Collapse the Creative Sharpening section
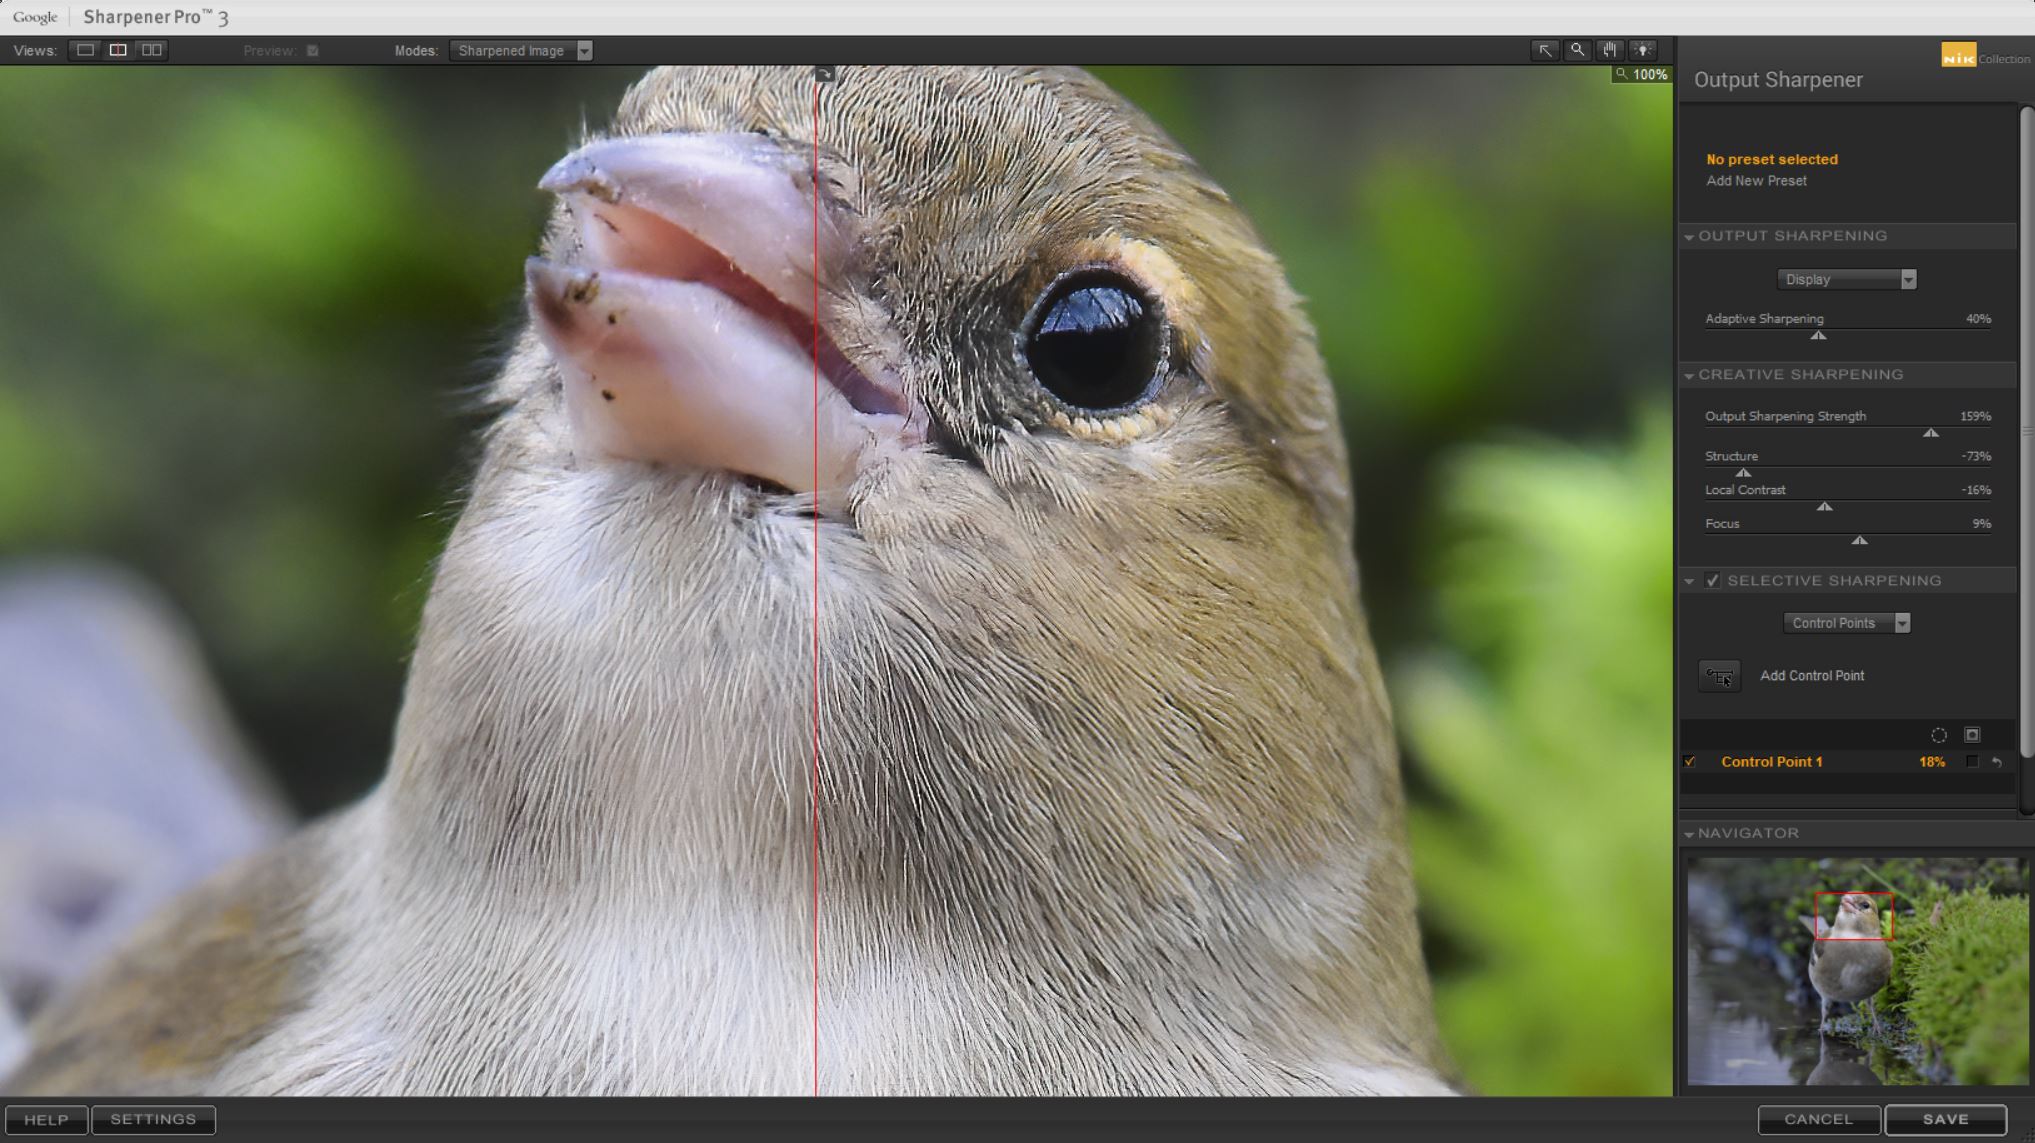 point(1689,376)
